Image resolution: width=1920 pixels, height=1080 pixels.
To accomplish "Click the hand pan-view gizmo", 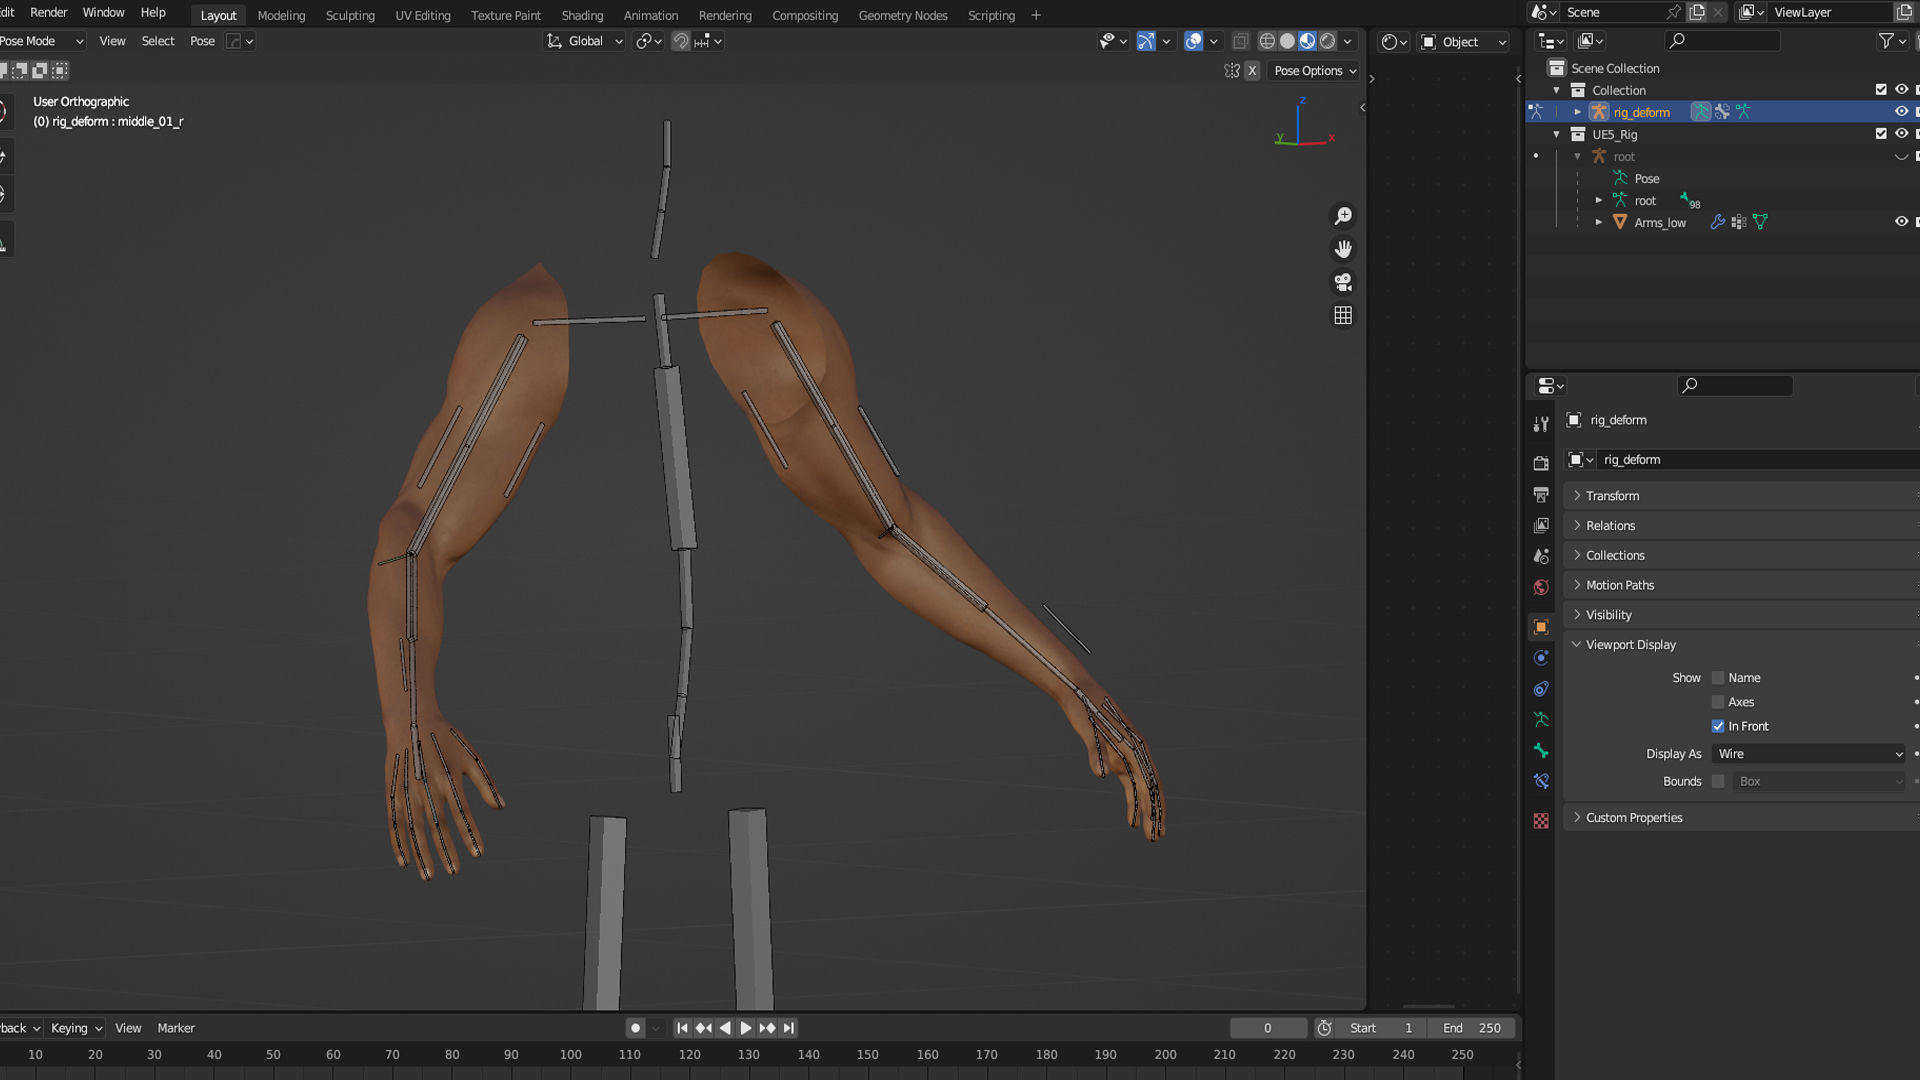I will (1343, 249).
